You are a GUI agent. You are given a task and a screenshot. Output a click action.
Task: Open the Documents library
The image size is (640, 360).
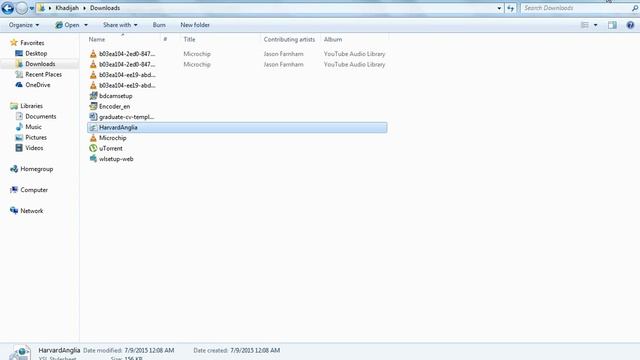(40, 117)
